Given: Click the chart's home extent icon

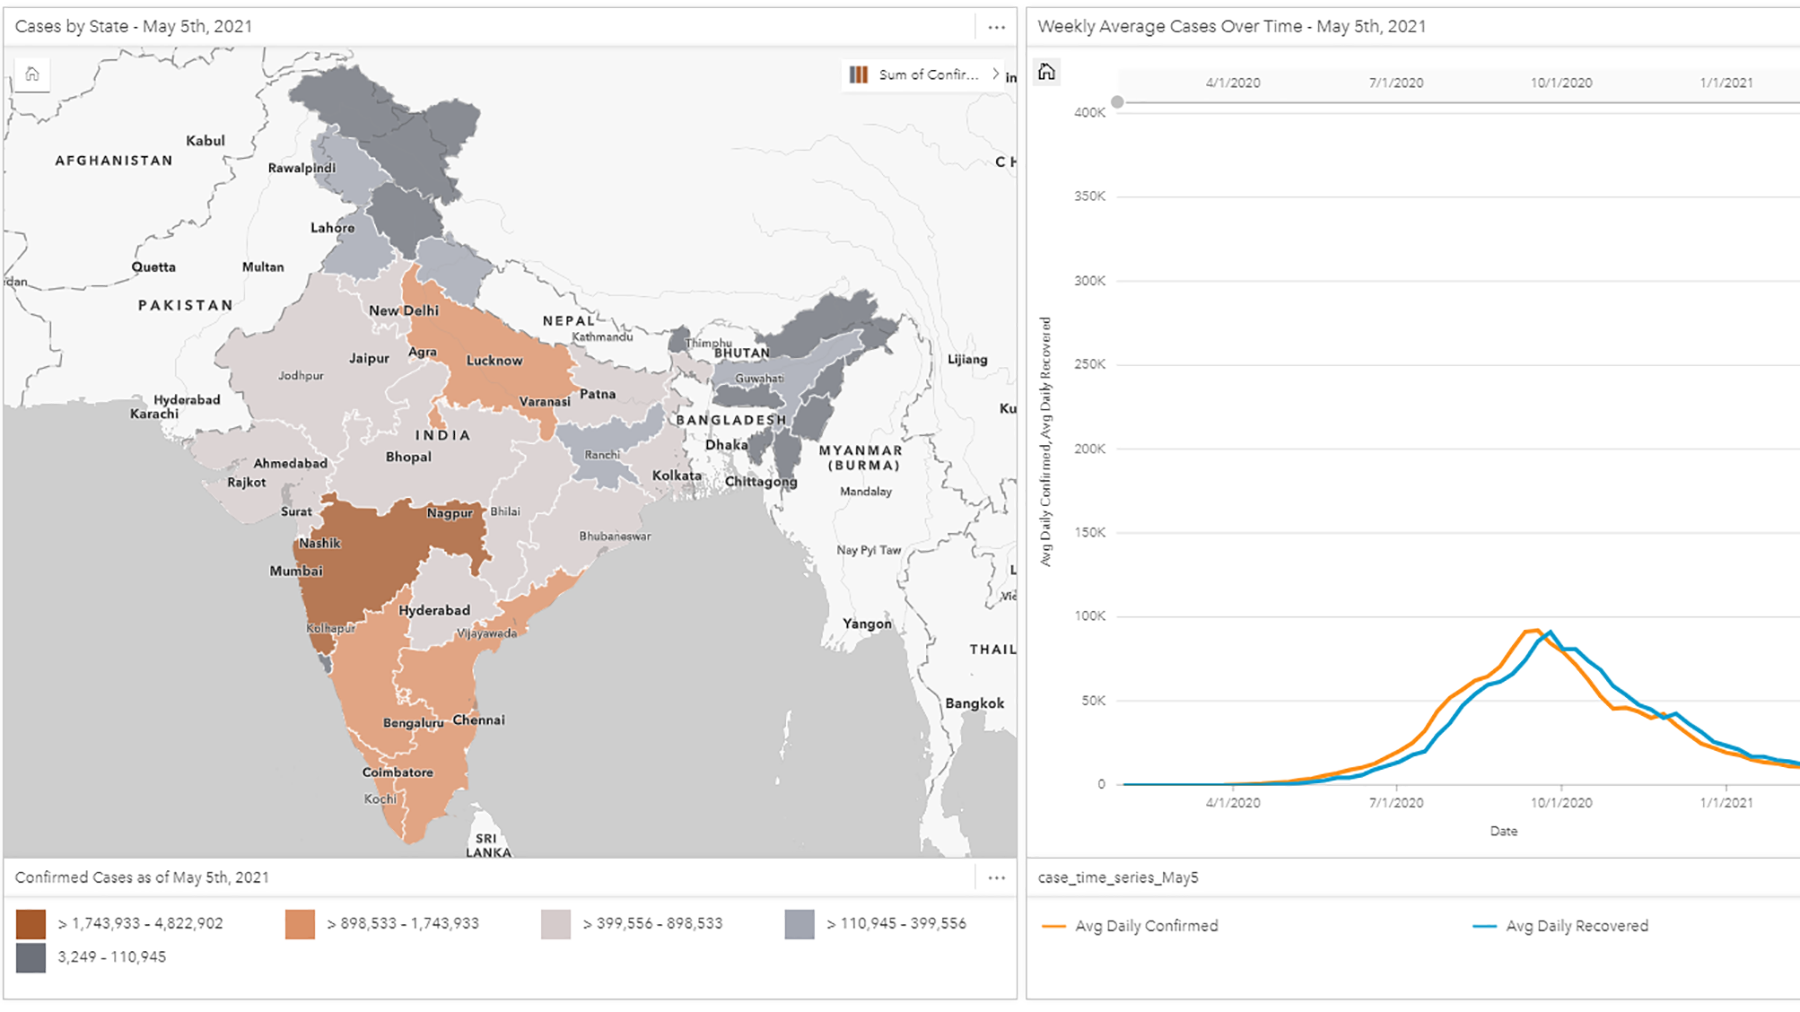Looking at the screenshot, I should [1046, 72].
